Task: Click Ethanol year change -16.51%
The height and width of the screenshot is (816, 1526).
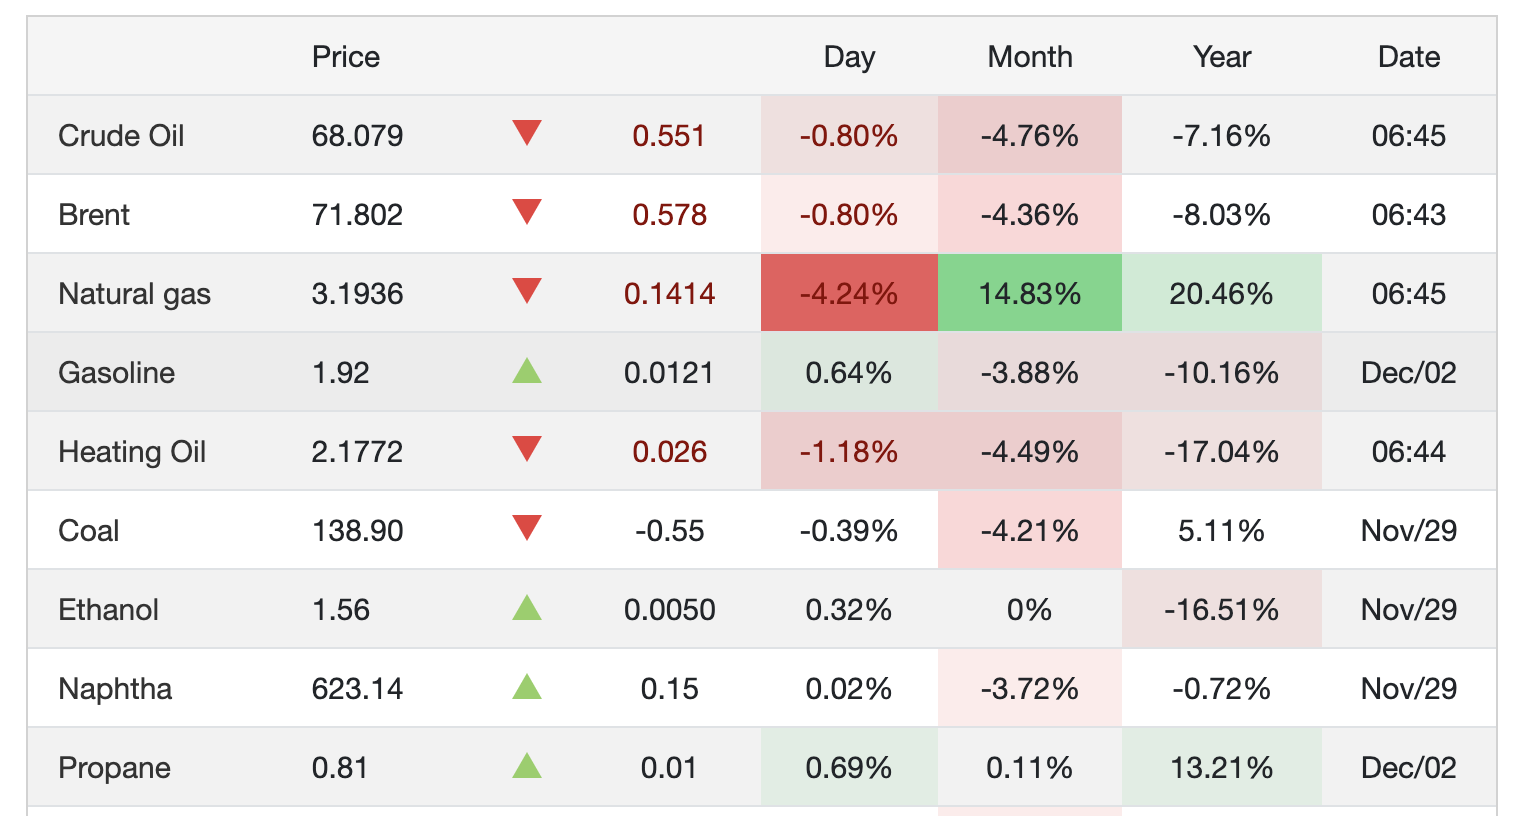Action: pyautogui.click(x=1222, y=609)
